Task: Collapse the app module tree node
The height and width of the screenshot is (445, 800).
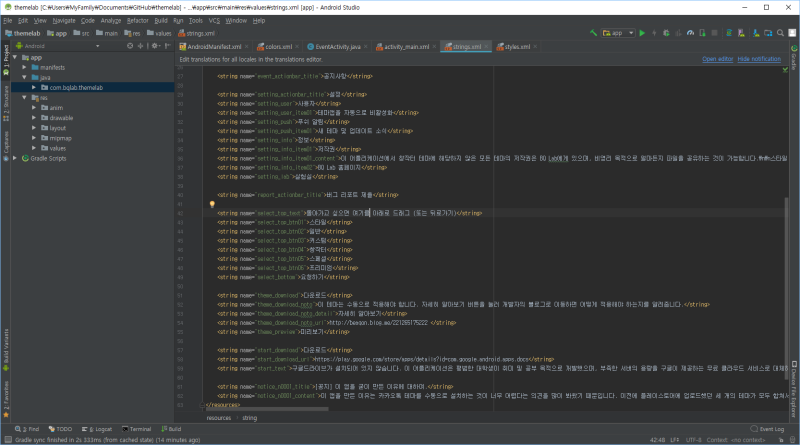Action: [x=15, y=57]
